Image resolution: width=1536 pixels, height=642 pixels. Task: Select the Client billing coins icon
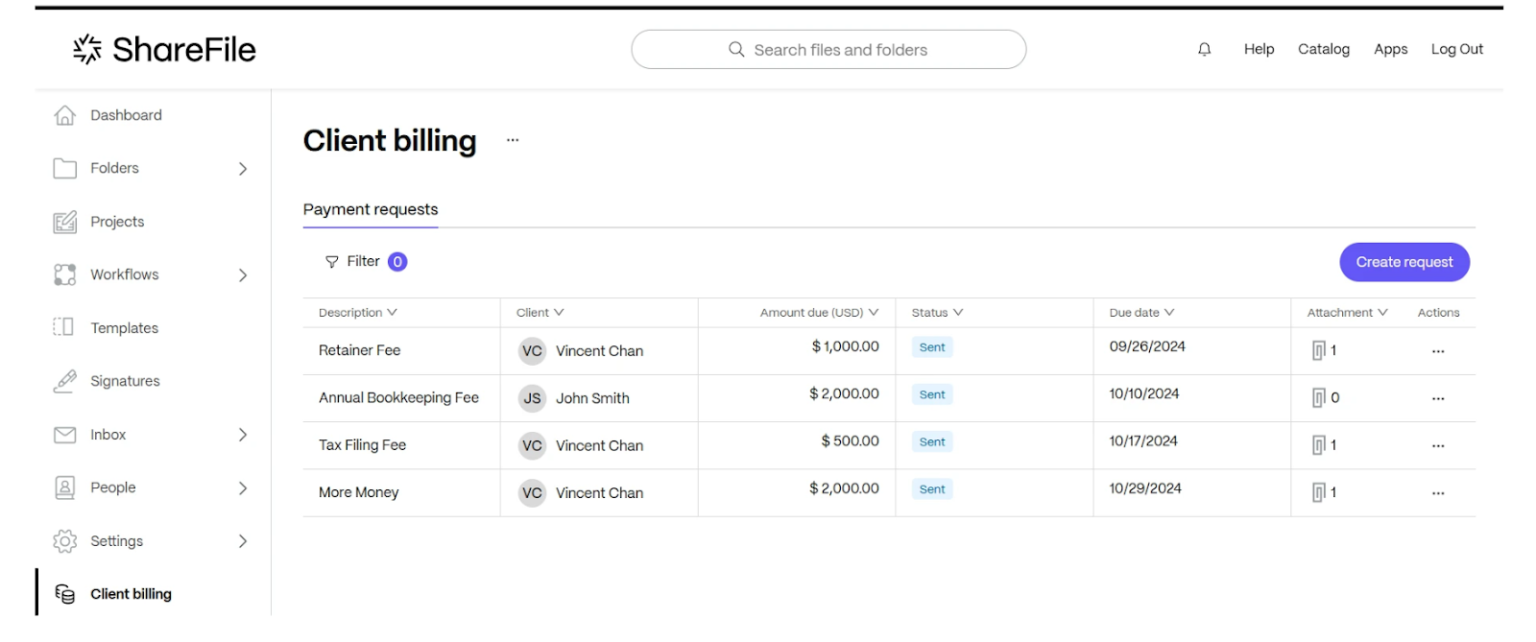click(65, 594)
